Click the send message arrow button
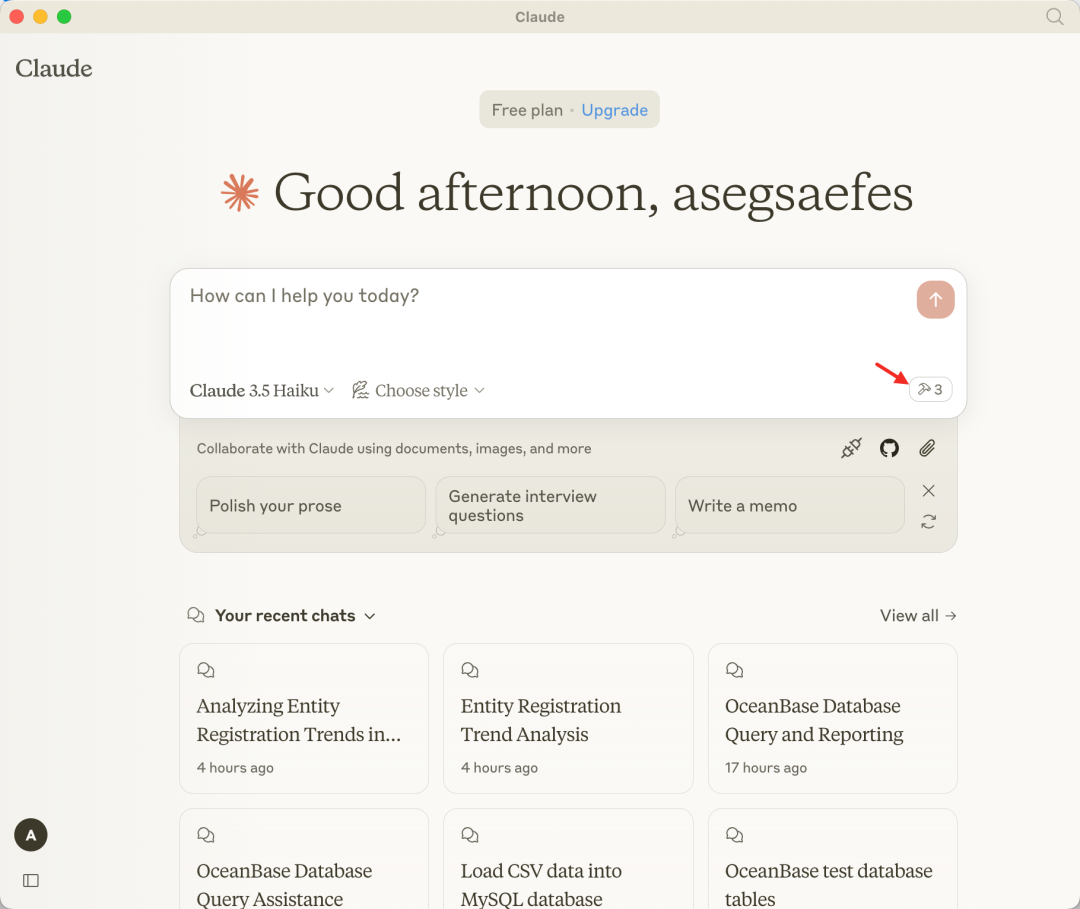 [935, 299]
